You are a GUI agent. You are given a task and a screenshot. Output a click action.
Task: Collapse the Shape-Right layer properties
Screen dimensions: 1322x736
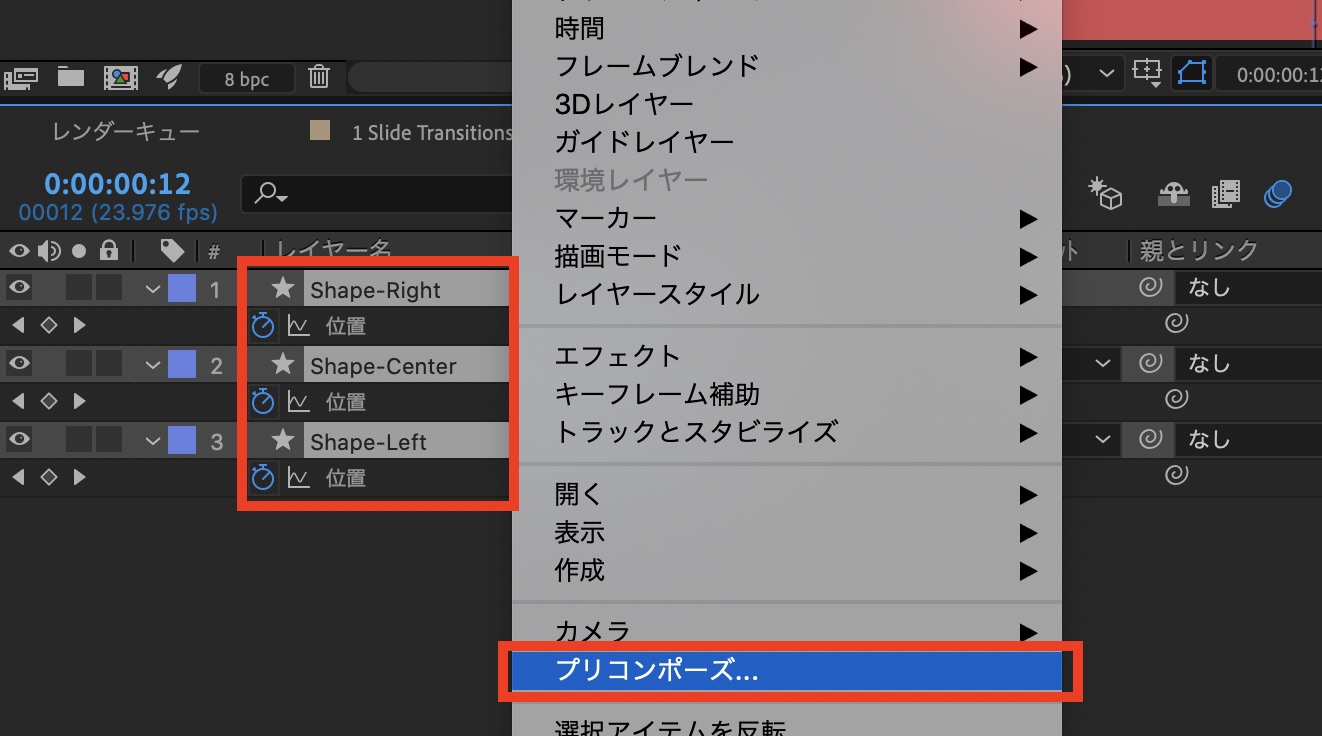click(152, 289)
